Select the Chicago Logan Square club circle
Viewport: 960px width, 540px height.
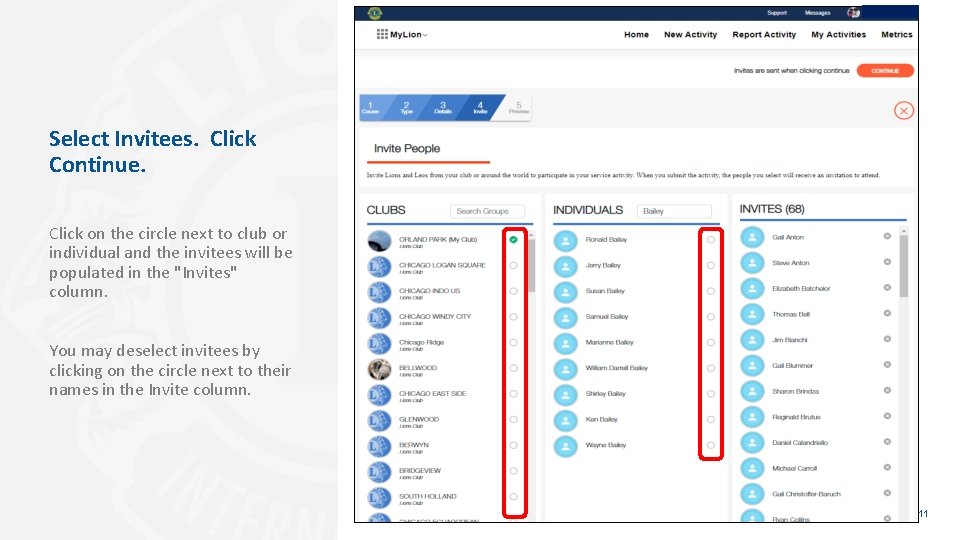pyautogui.click(x=513, y=265)
